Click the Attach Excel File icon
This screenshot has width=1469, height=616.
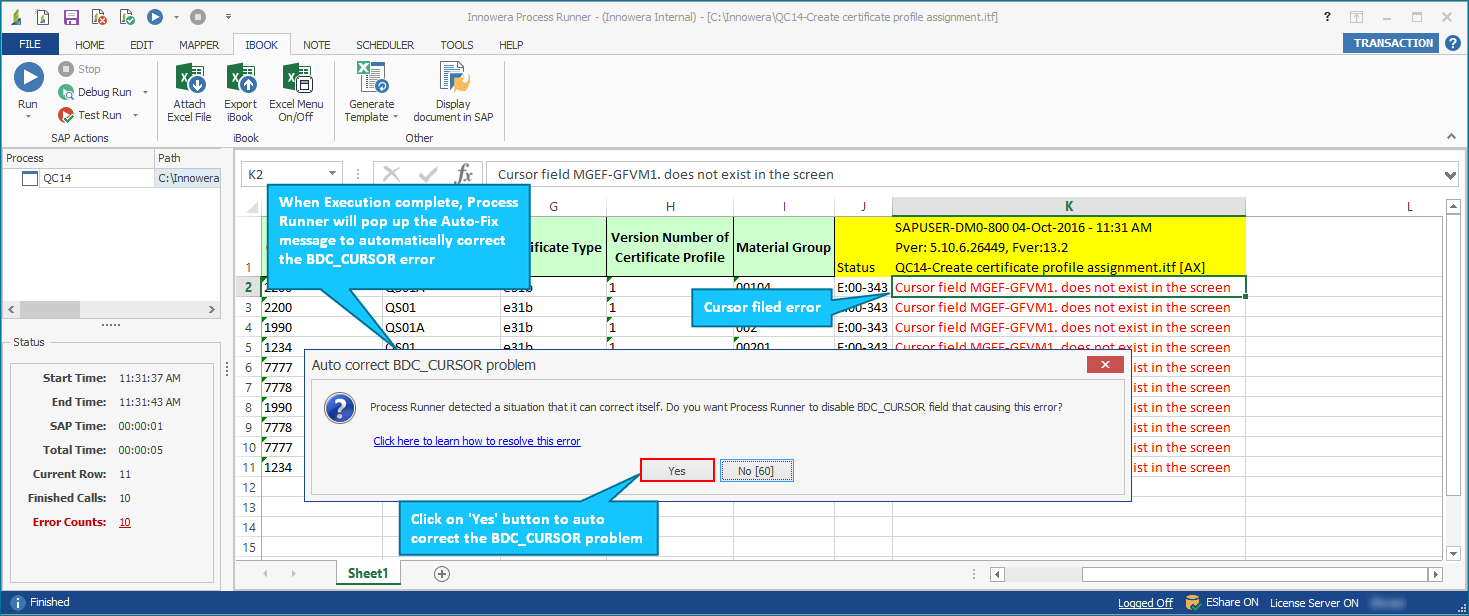[x=189, y=79]
